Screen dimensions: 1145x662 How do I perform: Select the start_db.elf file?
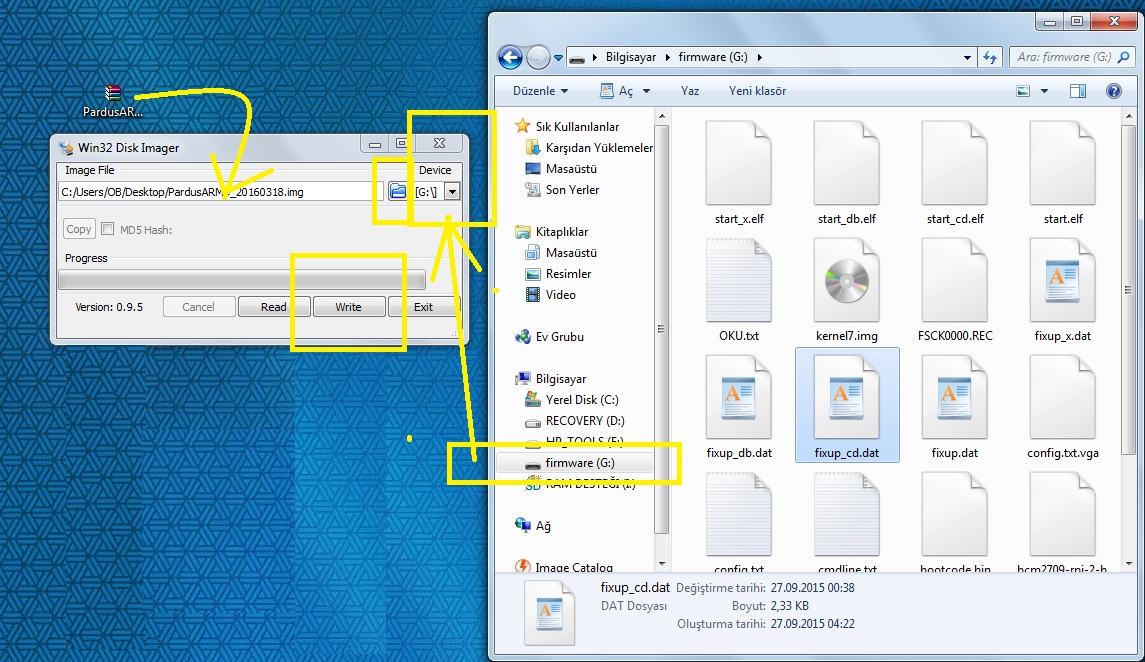pos(847,174)
